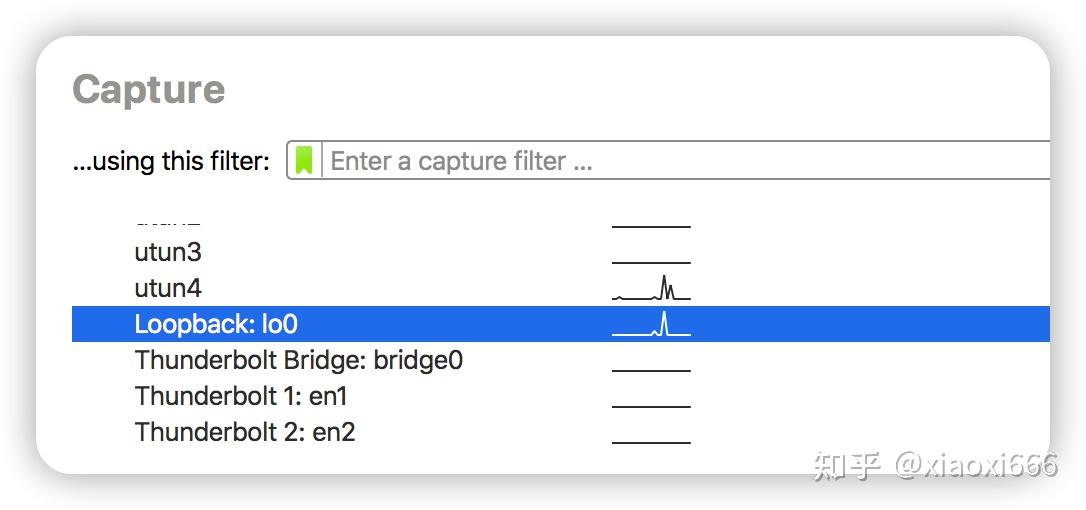Select the utun3 interface
Viewport: 1086px width, 510px height.
pos(168,252)
